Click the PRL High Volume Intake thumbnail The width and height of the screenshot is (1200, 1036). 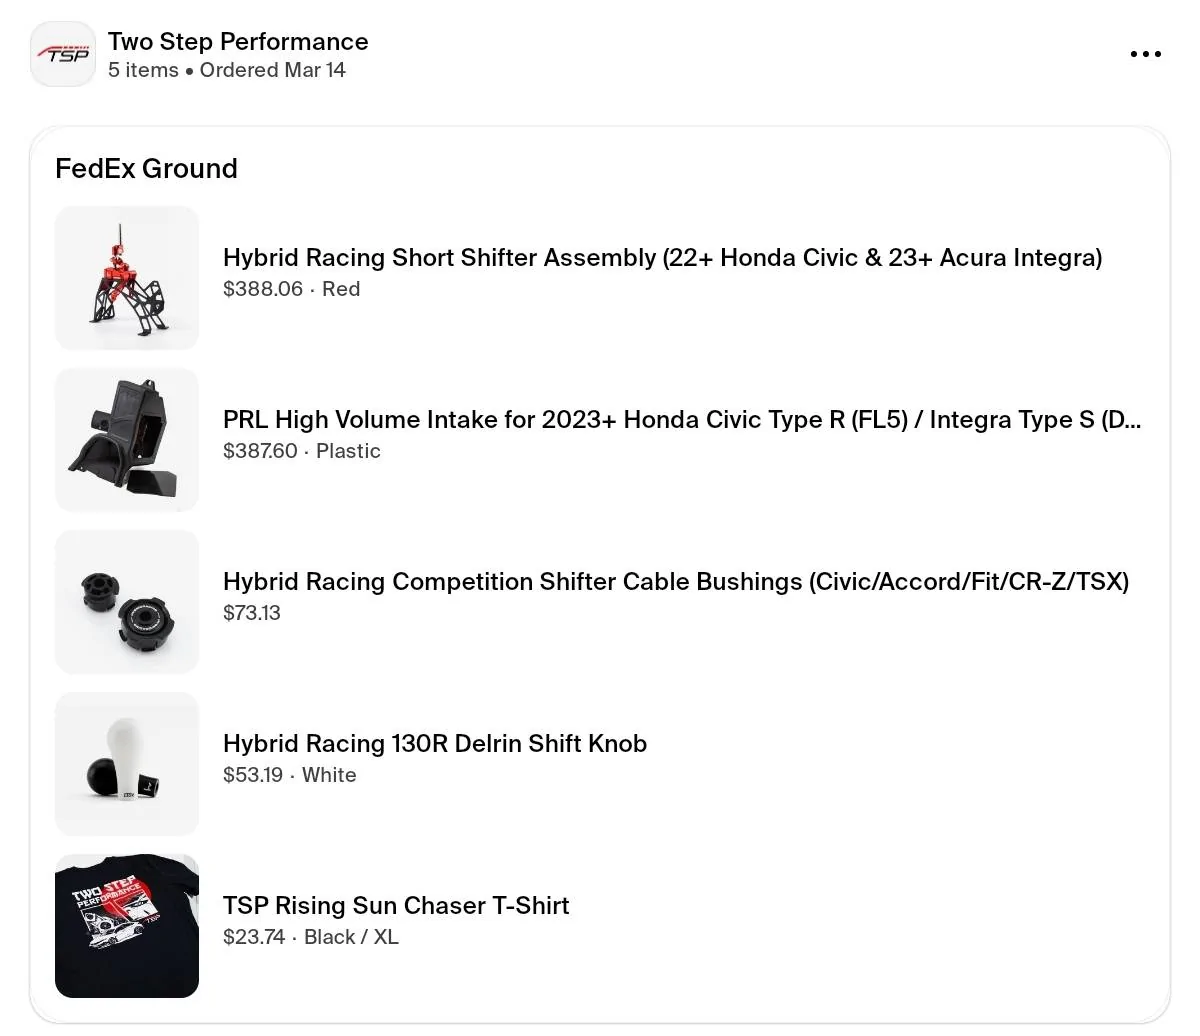click(126, 439)
